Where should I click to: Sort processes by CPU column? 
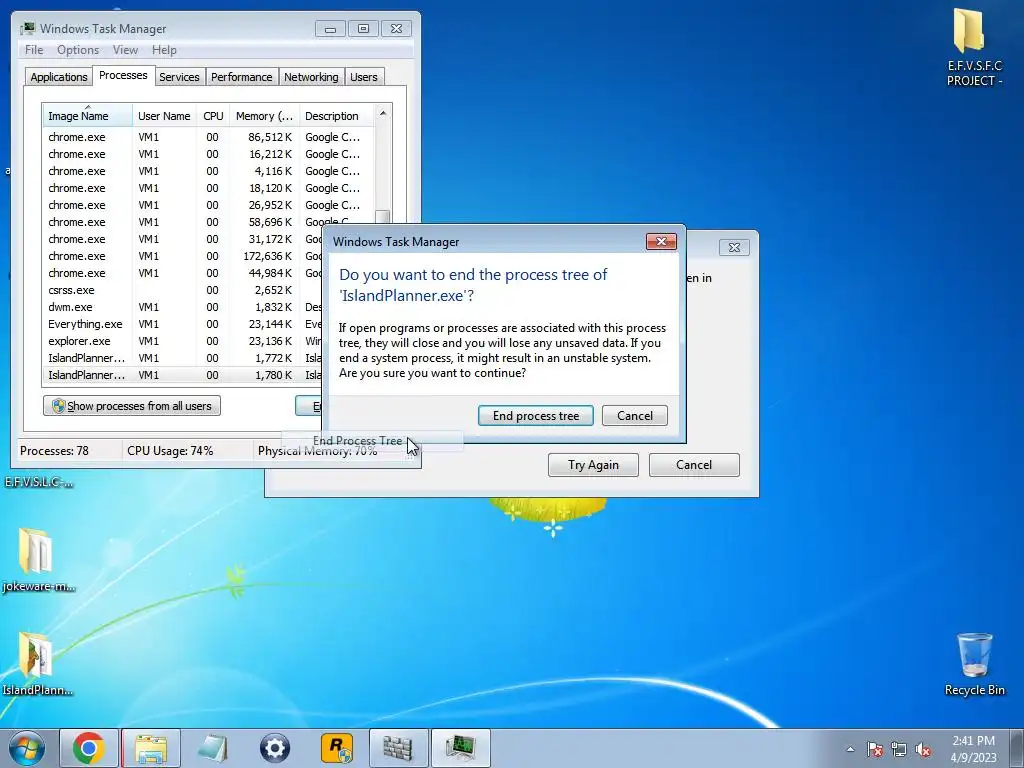click(x=213, y=116)
